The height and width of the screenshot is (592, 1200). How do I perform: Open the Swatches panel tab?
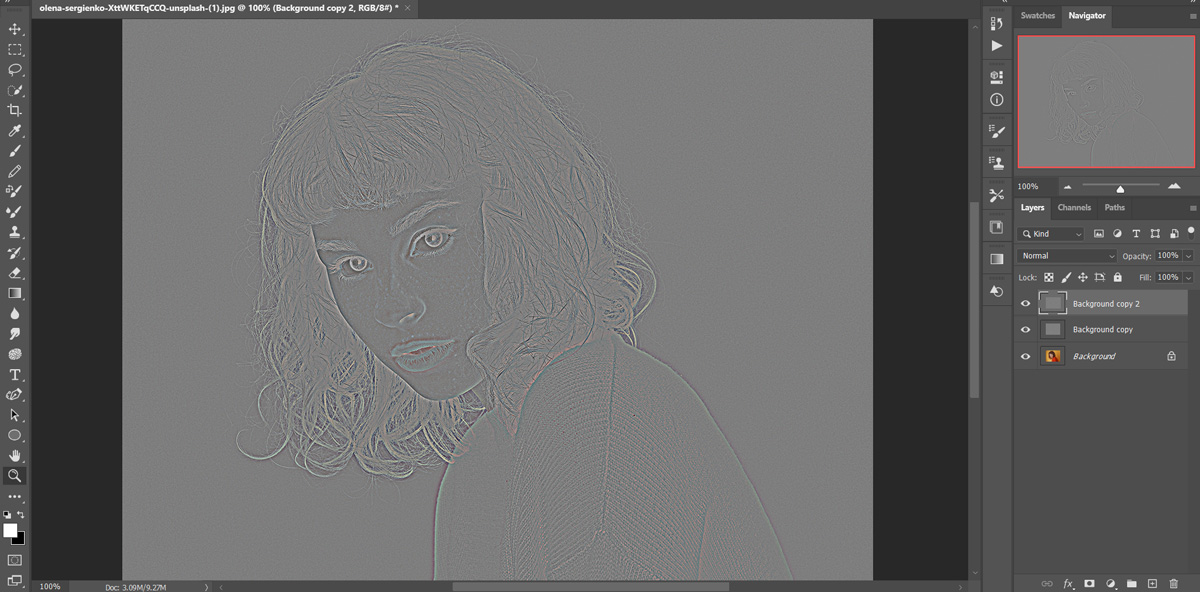pos(1037,15)
